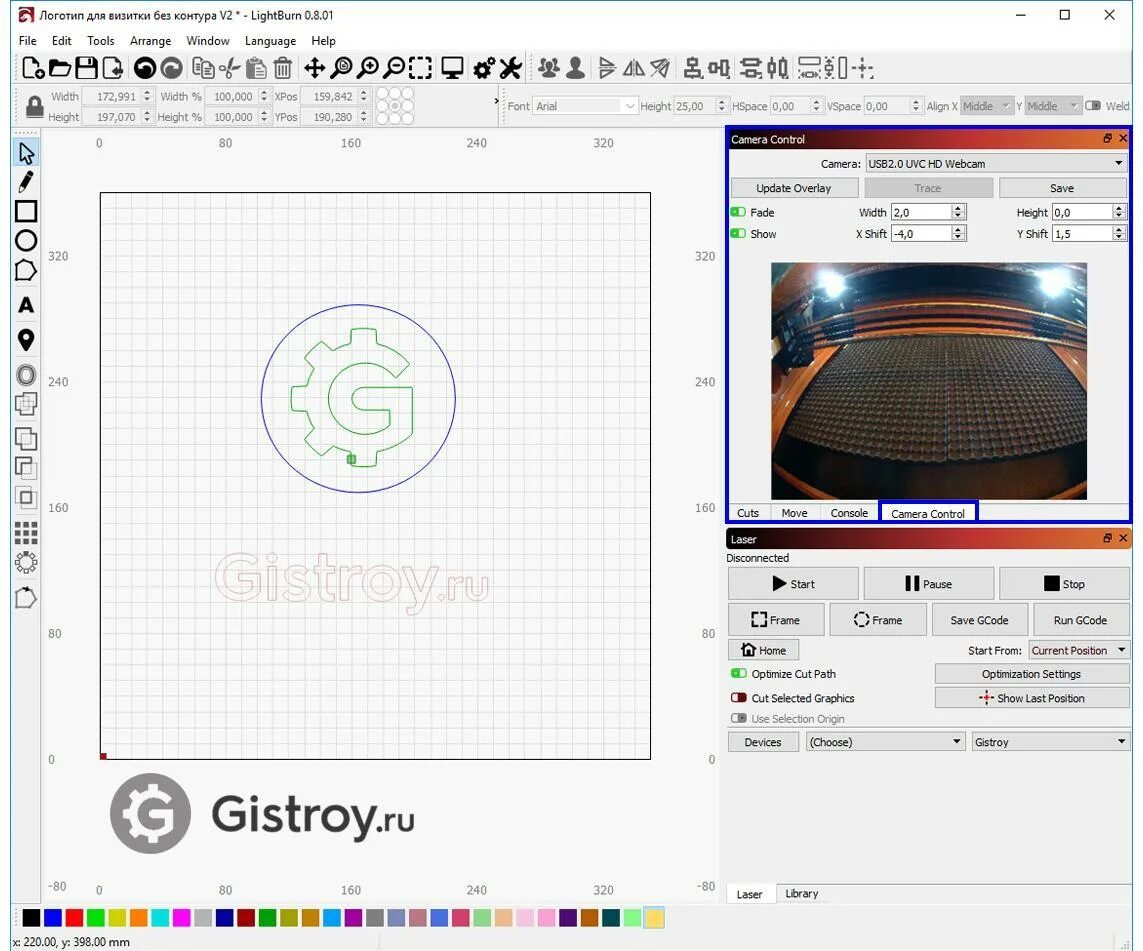The height and width of the screenshot is (951, 1143).
Task: Toggle the aspect ratio lock icon
Action: pos(34,107)
